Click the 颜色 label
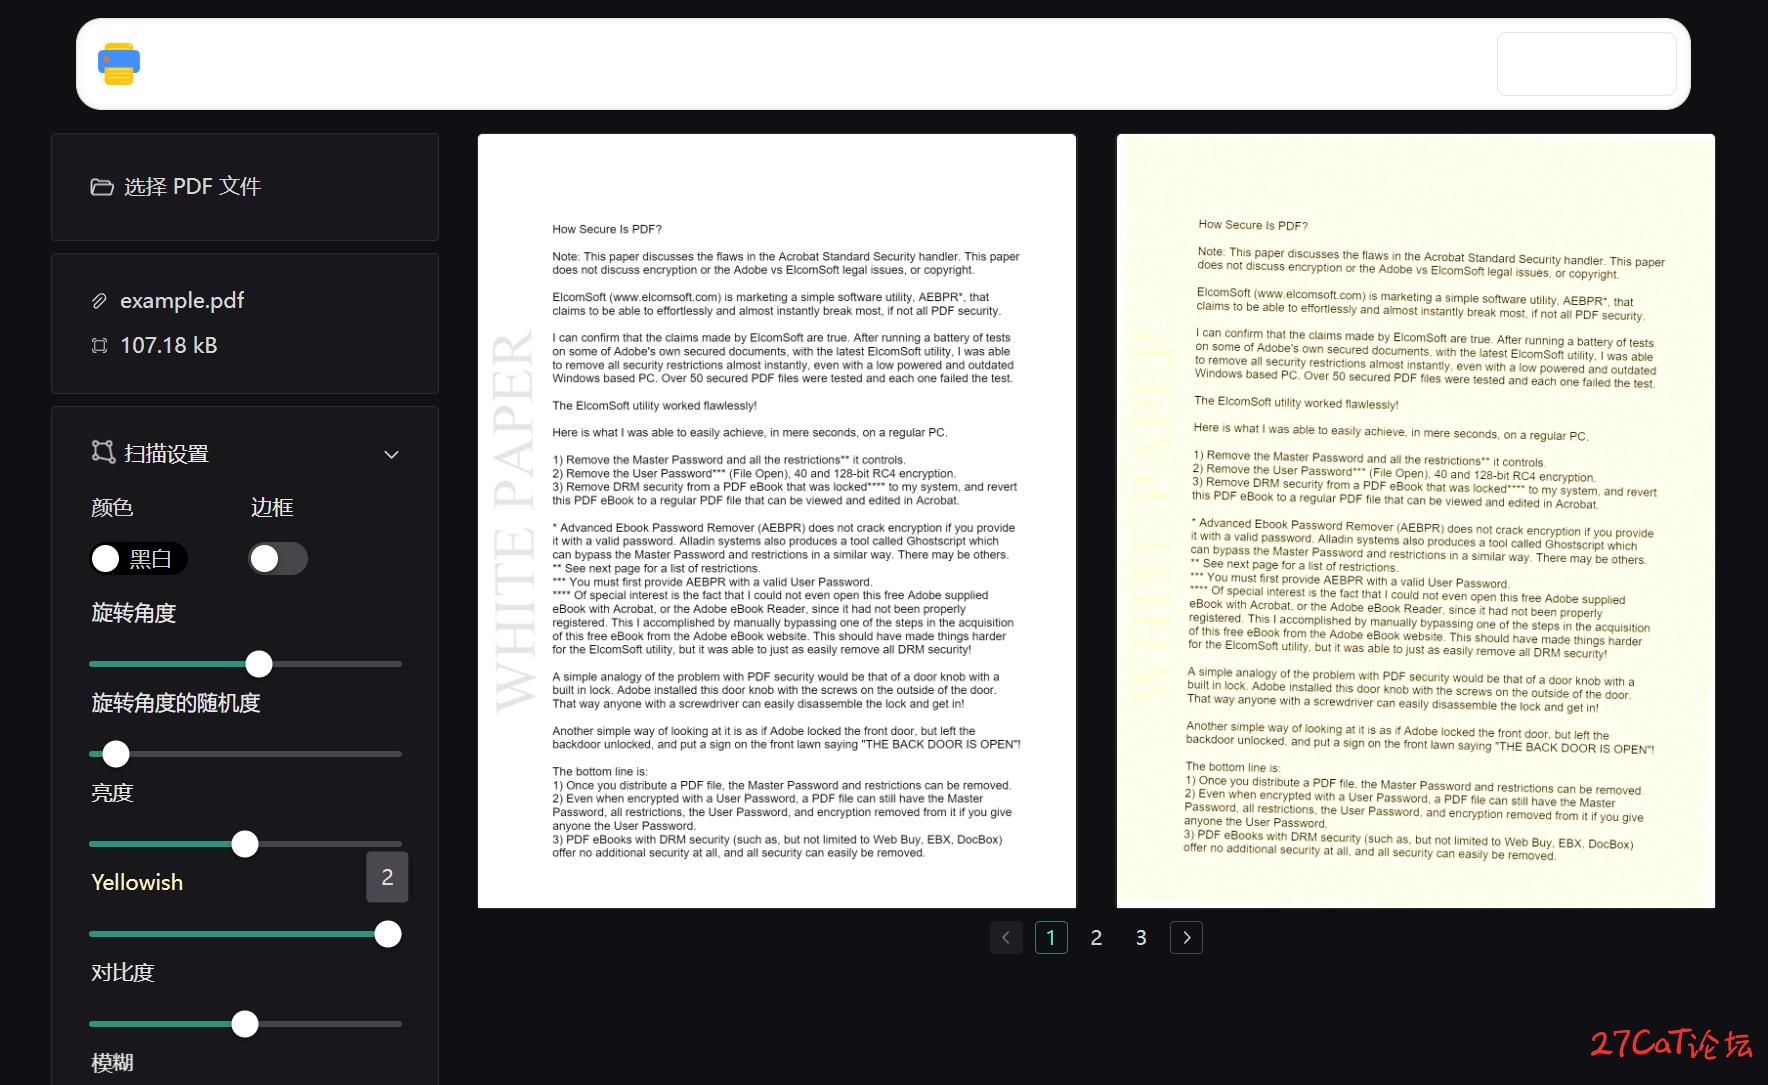This screenshot has width=1768, height=1085. pyautogui.click(x=112, y=508)
